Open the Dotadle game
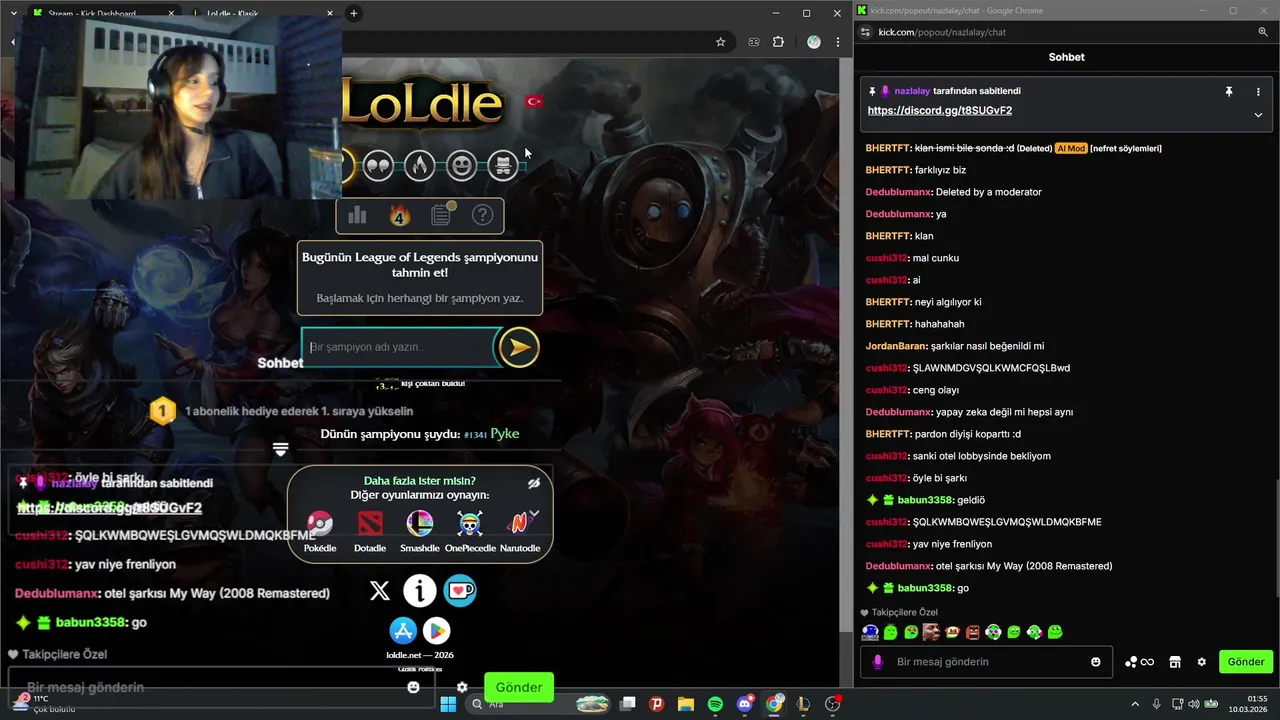Screen dimensions: 1280x720 pos(370,531)
